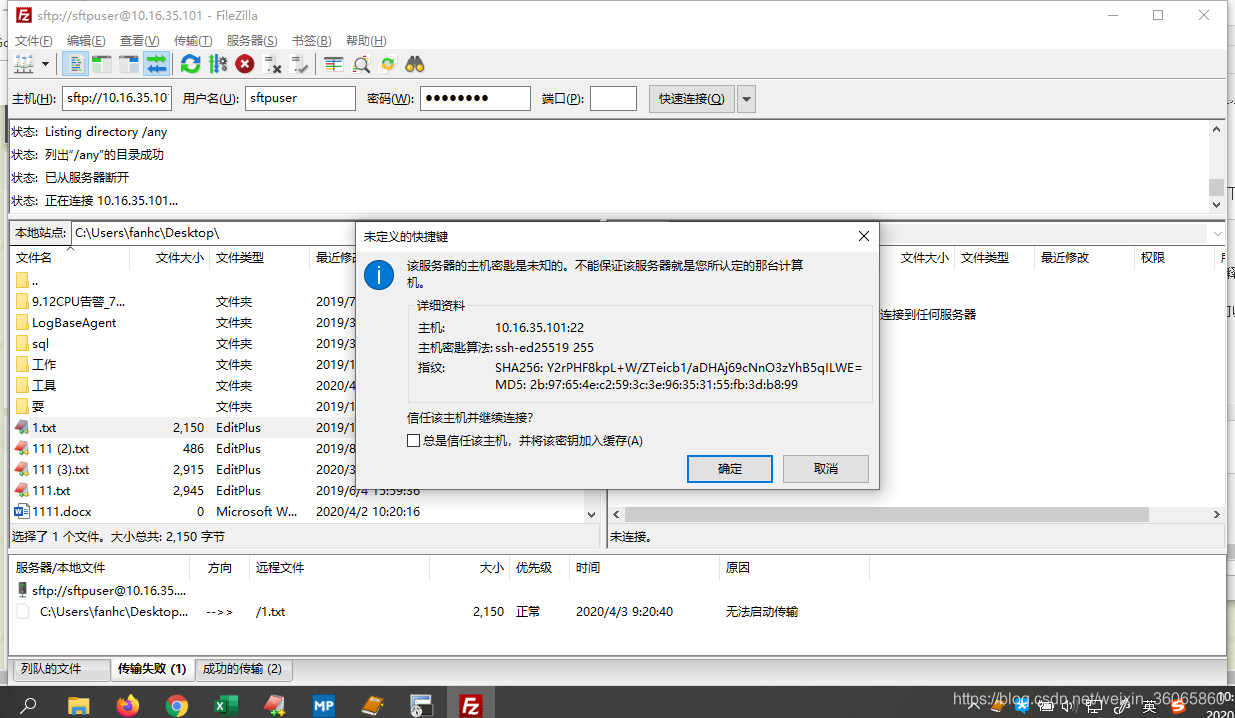
Task: Select the 1.txt file
Action: 44,427
